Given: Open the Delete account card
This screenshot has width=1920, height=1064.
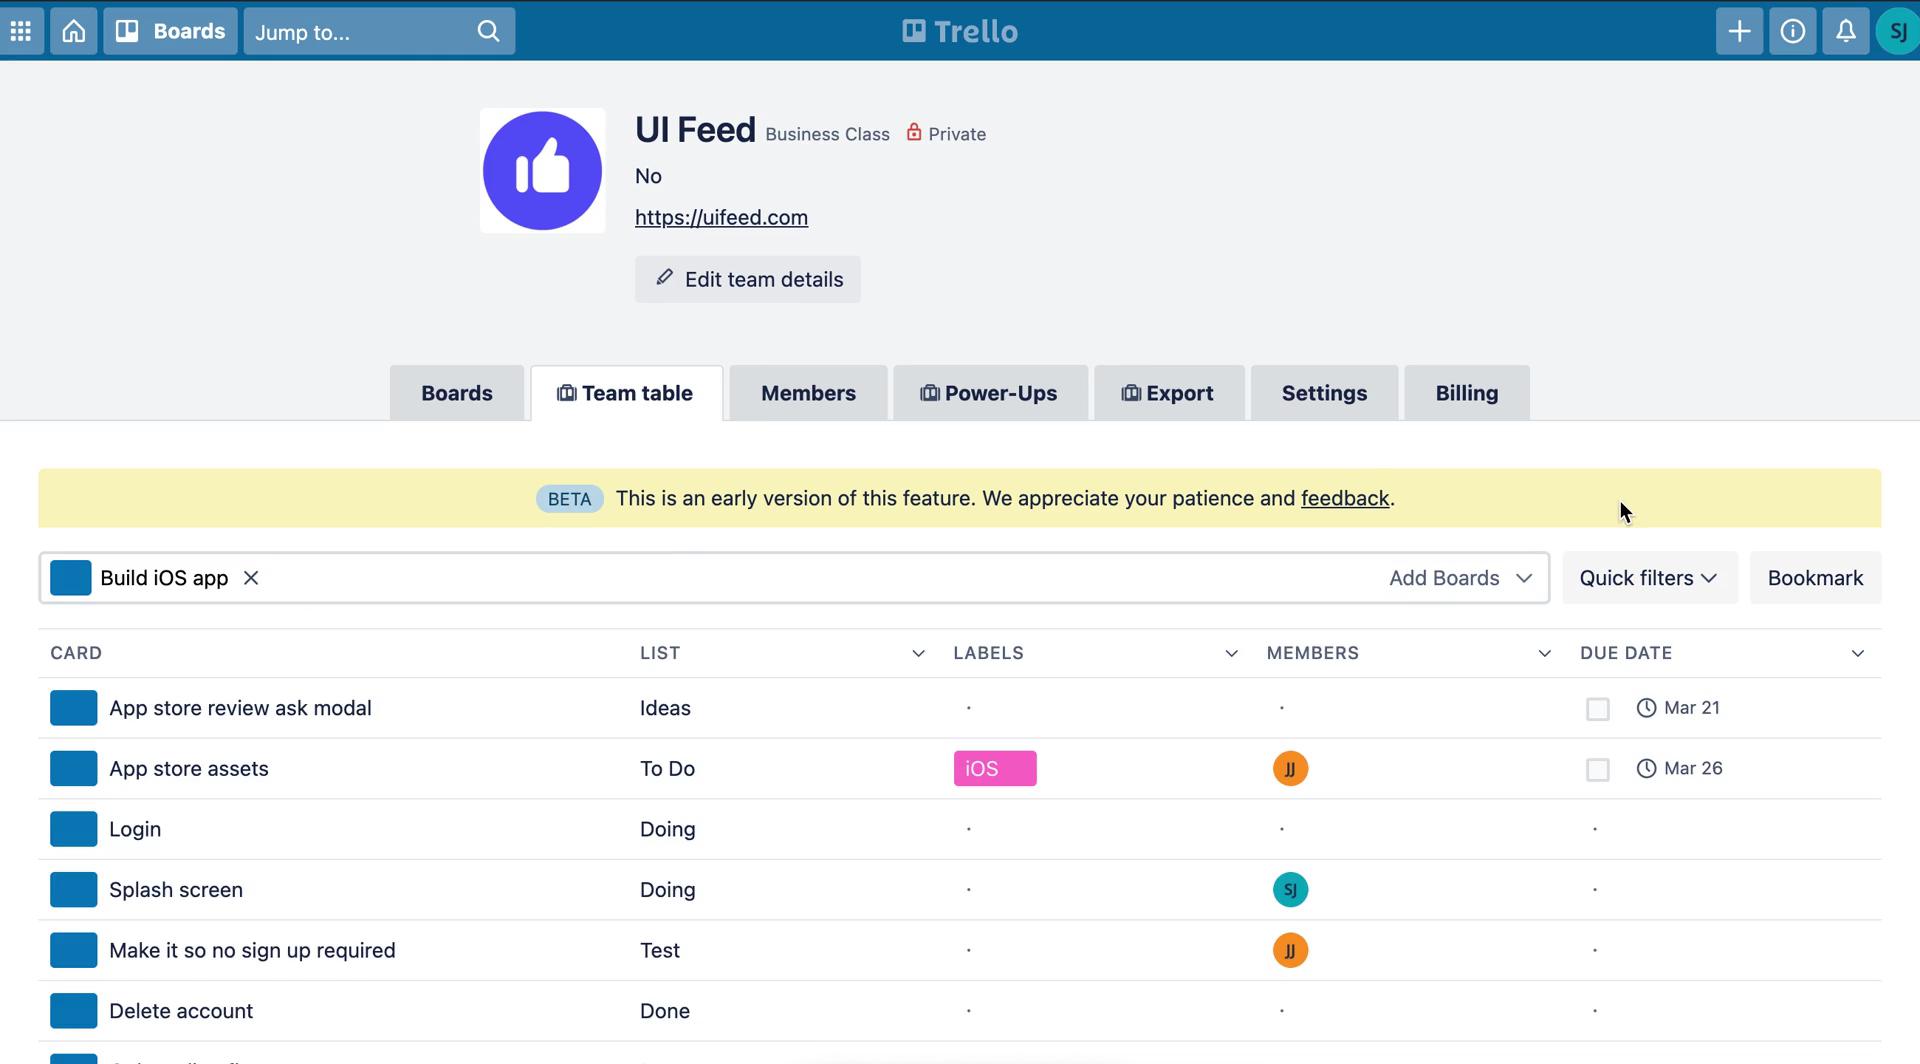Looking at the screenshot, I should [181, 1011].
